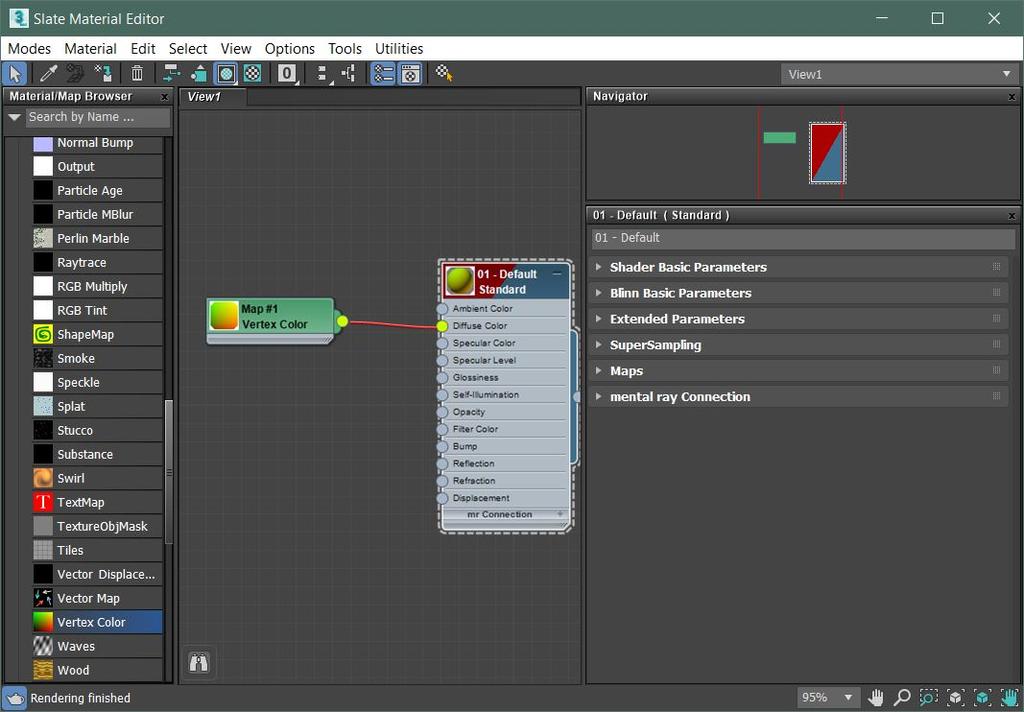Toggle Show Background in Preview checker icon
The height and width of the screenshot is (712, 1024).
pos(253,74)
